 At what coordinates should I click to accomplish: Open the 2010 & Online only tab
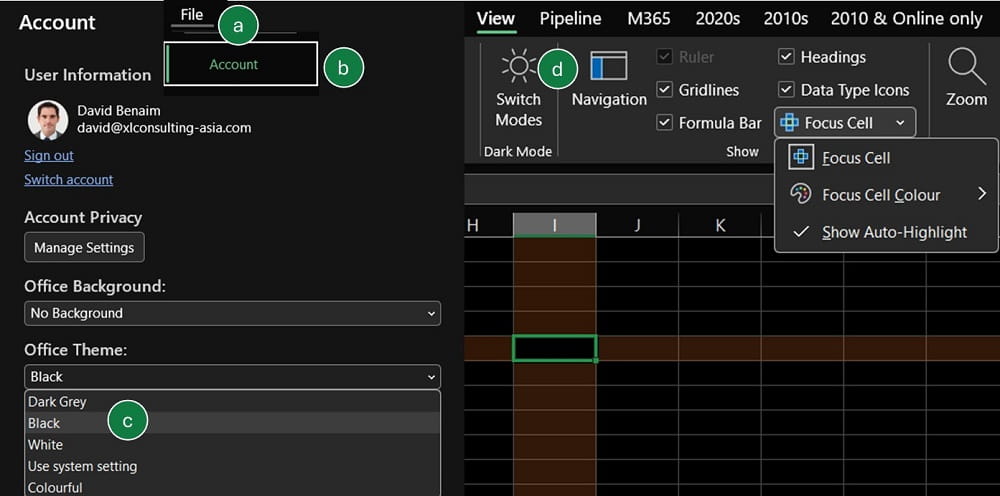[x=906, y=18]
